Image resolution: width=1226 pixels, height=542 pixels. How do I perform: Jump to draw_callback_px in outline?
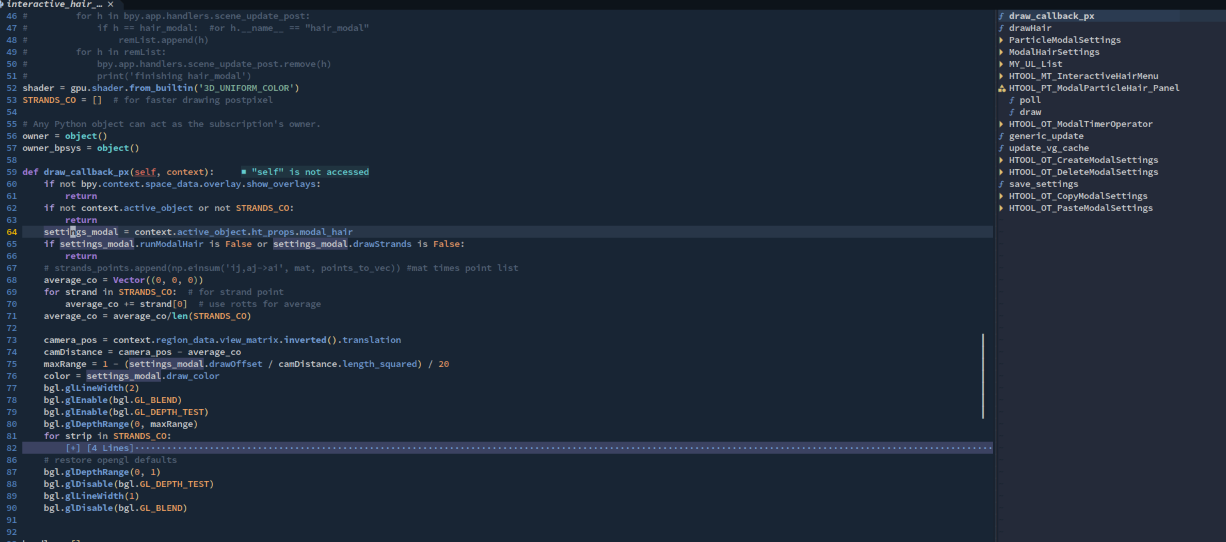(1052, 16)
